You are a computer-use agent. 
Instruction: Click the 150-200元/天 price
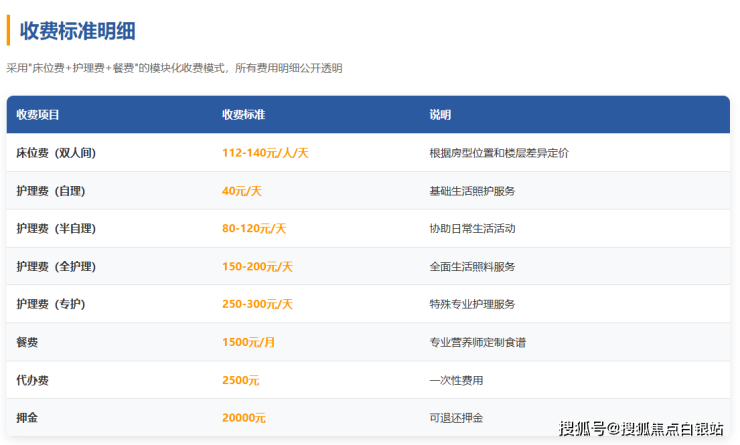(257, 267)
